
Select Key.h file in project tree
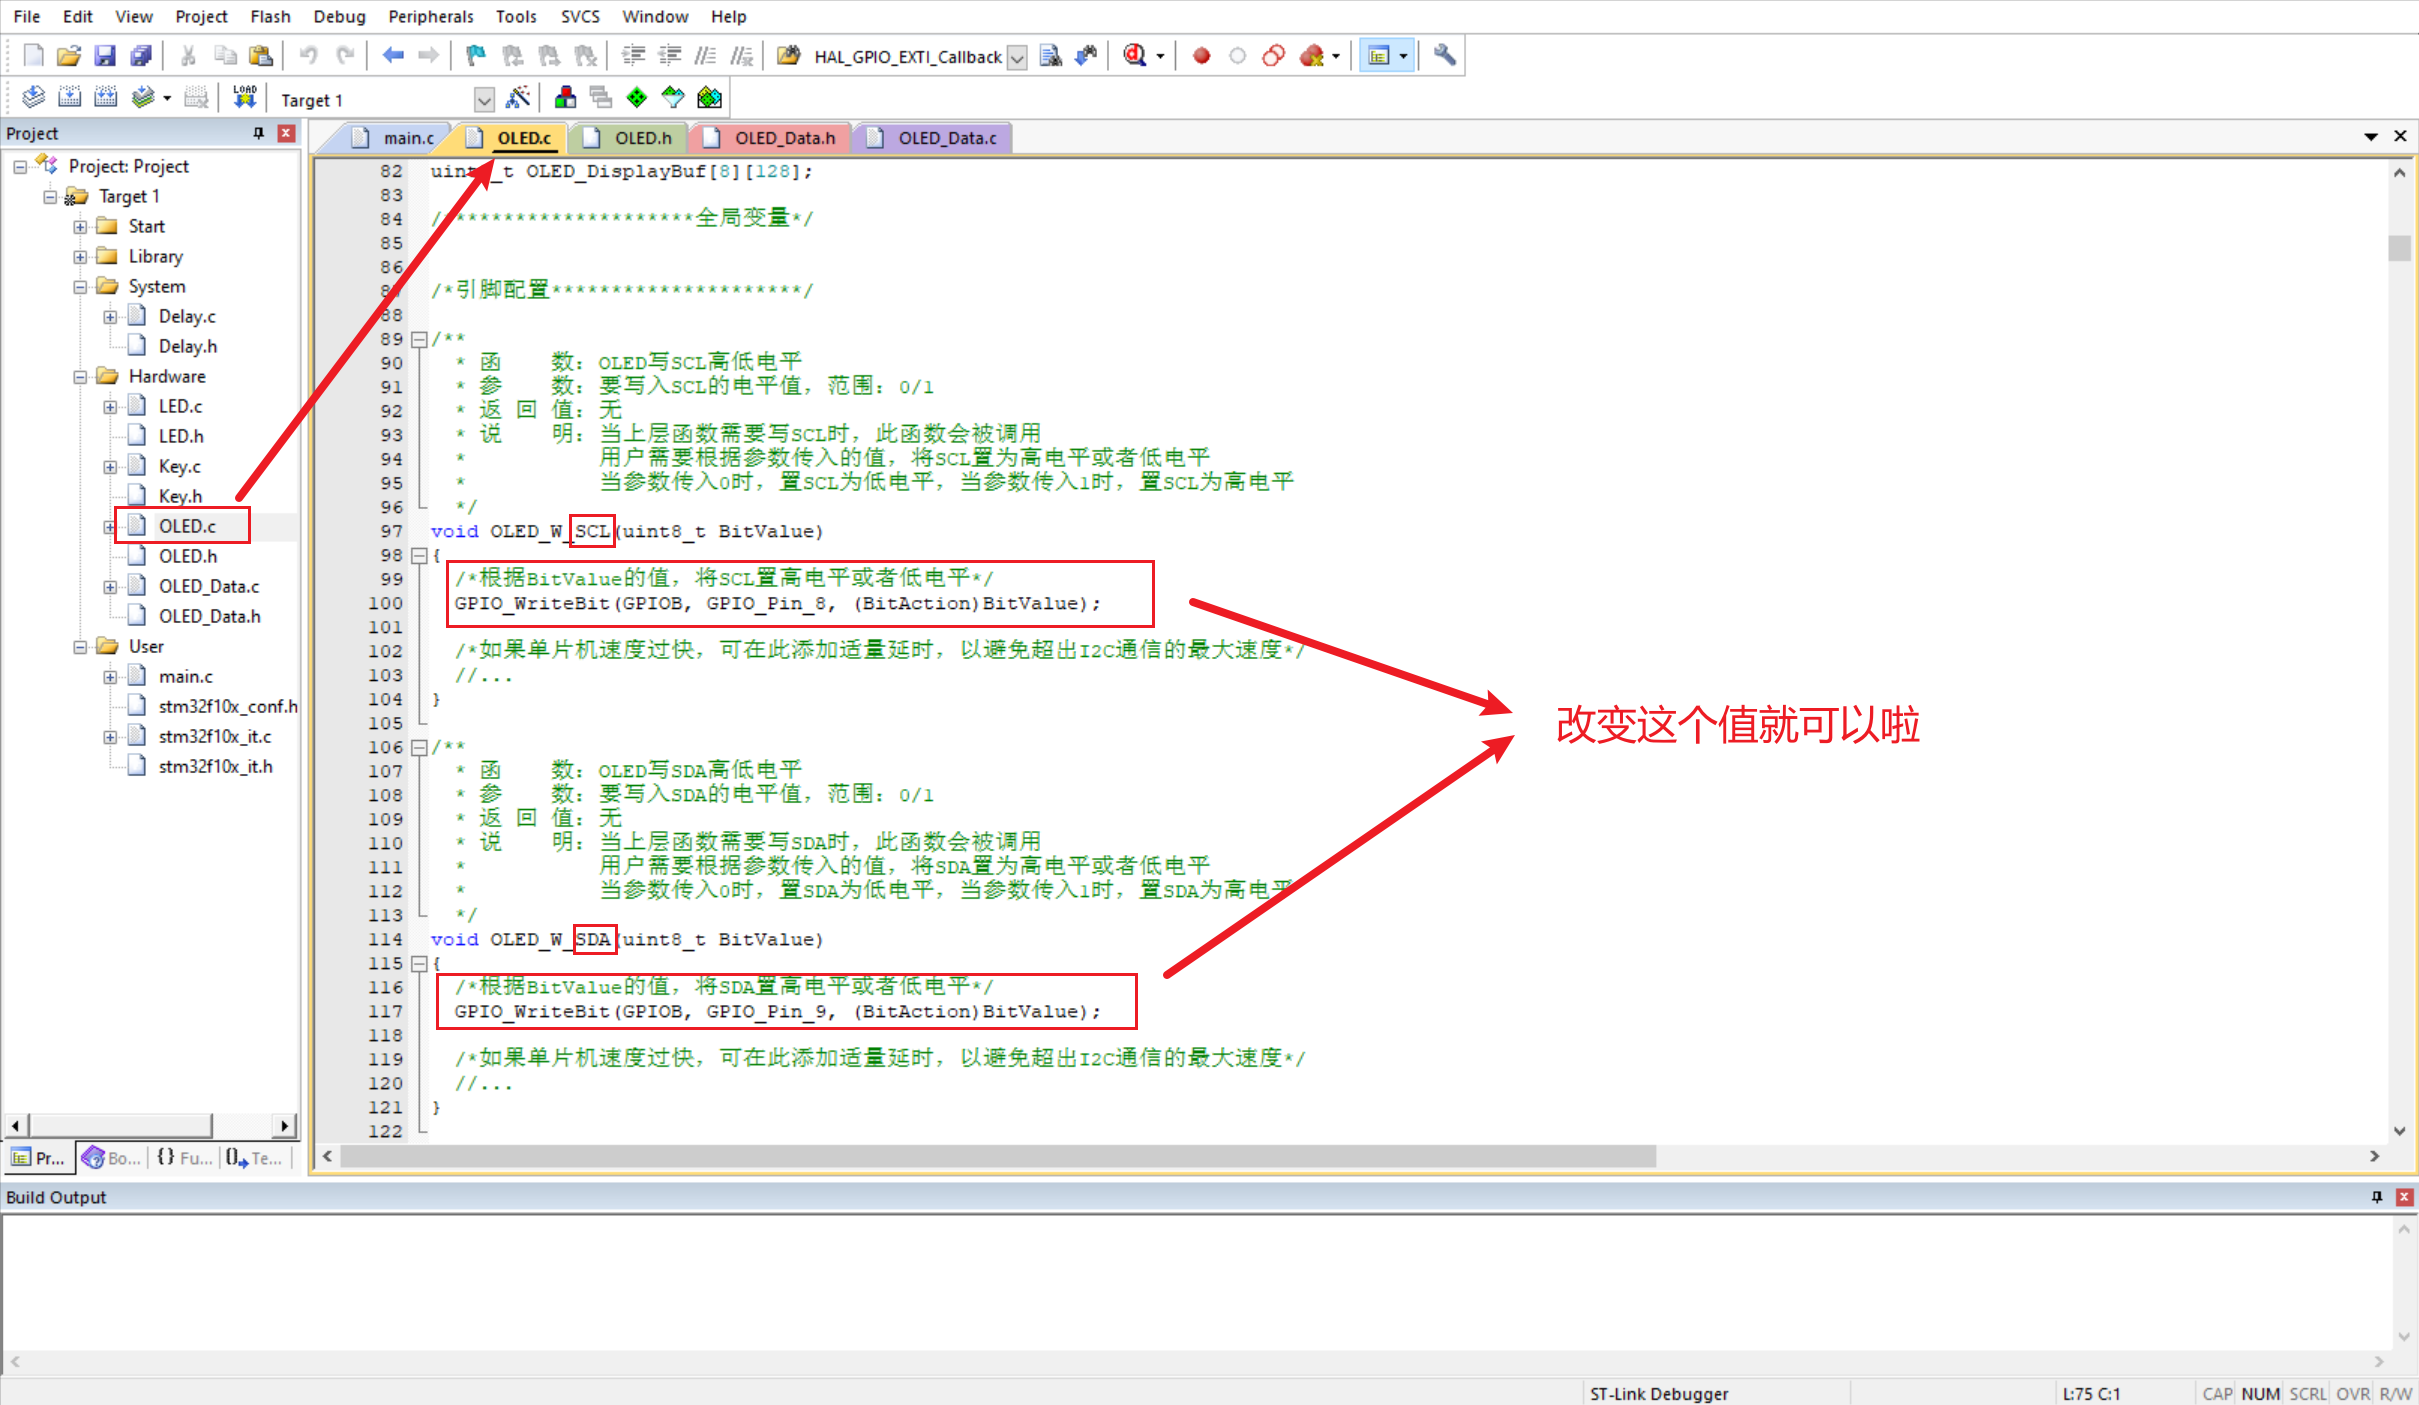click(x=180, y=496)
